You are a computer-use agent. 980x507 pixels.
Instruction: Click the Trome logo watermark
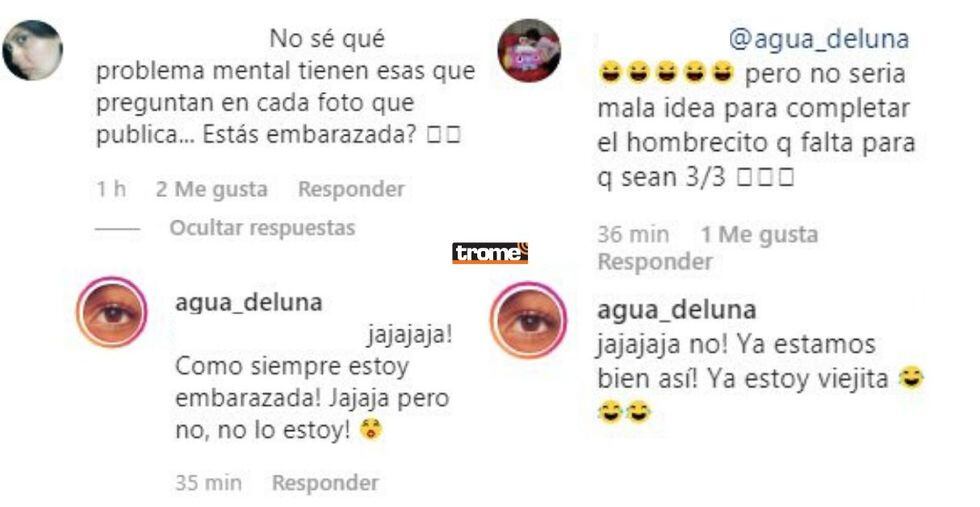pos(490,253)
